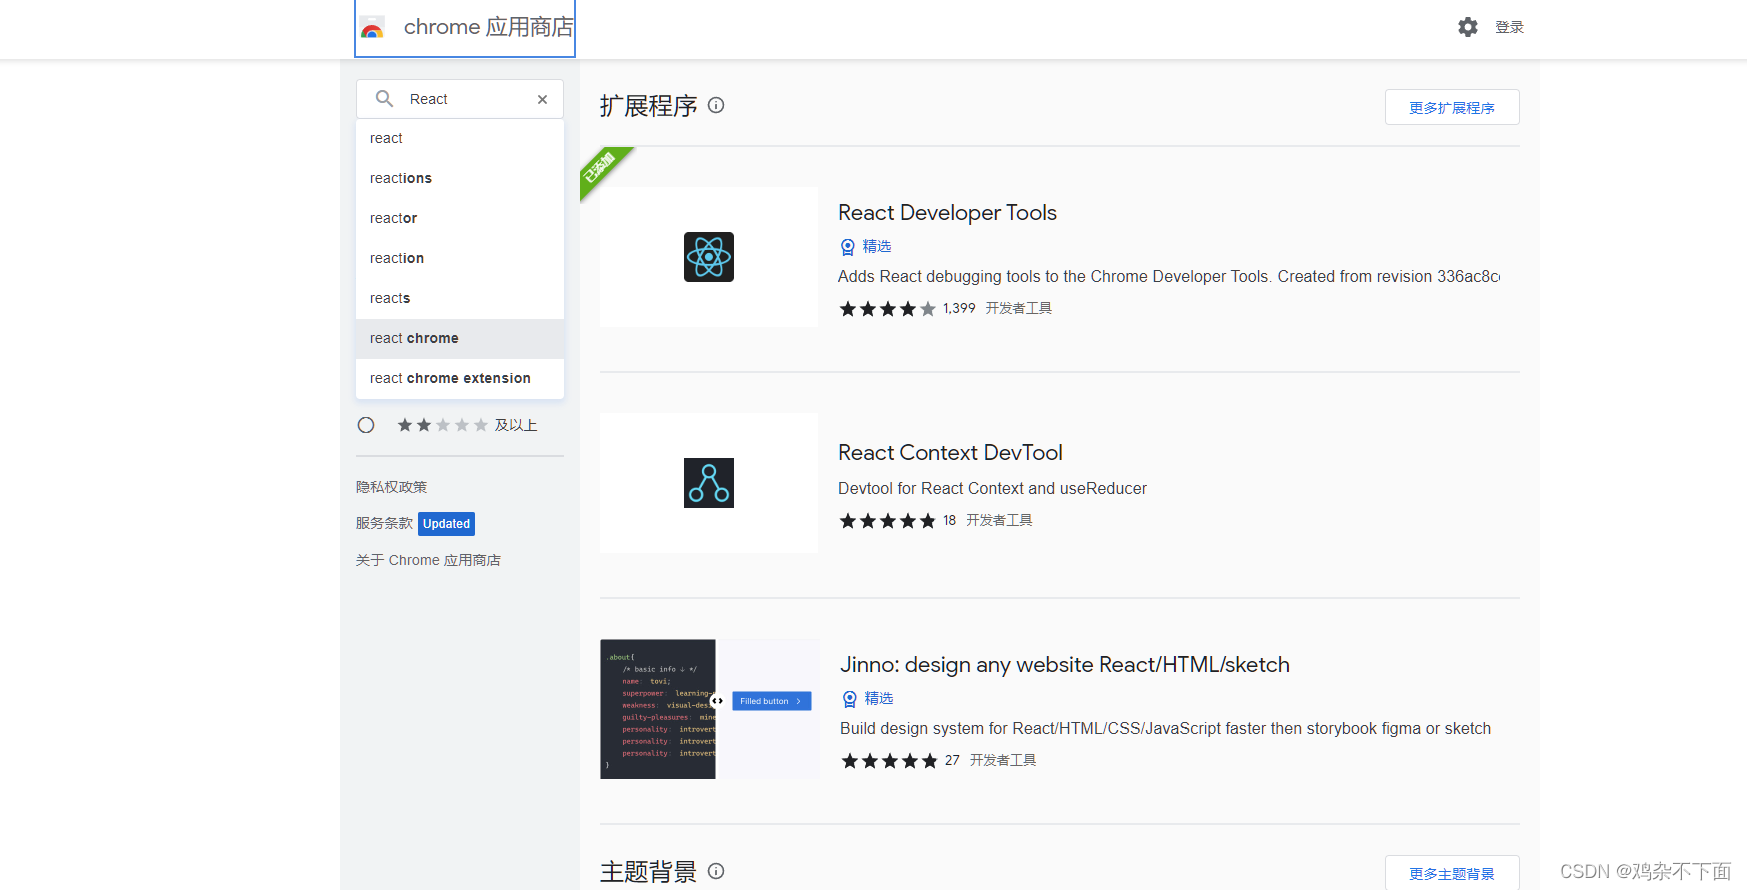This screenshot has width=1747, height=890.
Task: Click "Devtool for React Context and useReducer" text
Action: tap(992, 488)
